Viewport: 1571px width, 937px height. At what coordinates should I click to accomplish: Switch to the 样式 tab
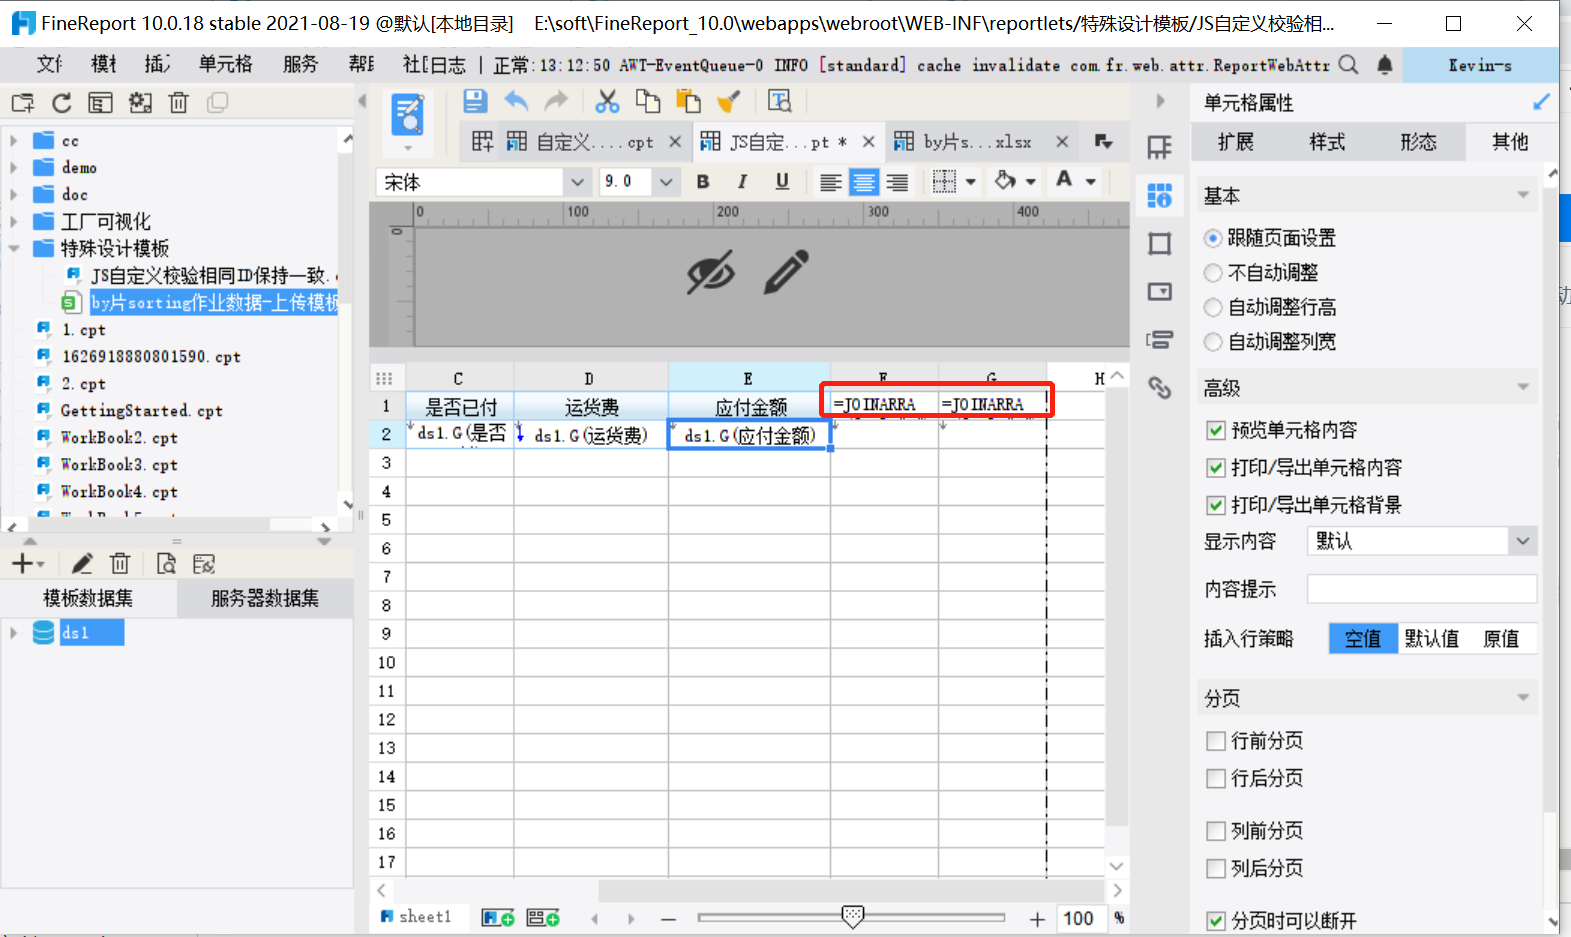1327,142
